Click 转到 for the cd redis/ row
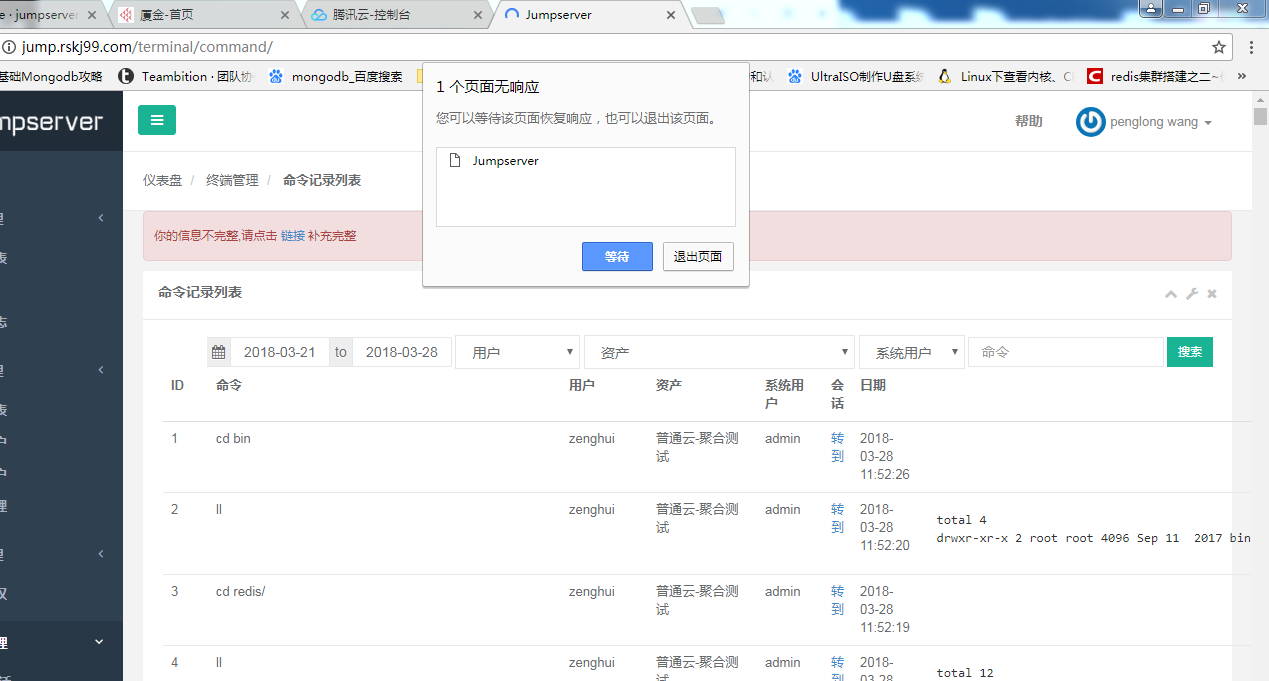Screen dimensions: 1269x681 point(837,600)
